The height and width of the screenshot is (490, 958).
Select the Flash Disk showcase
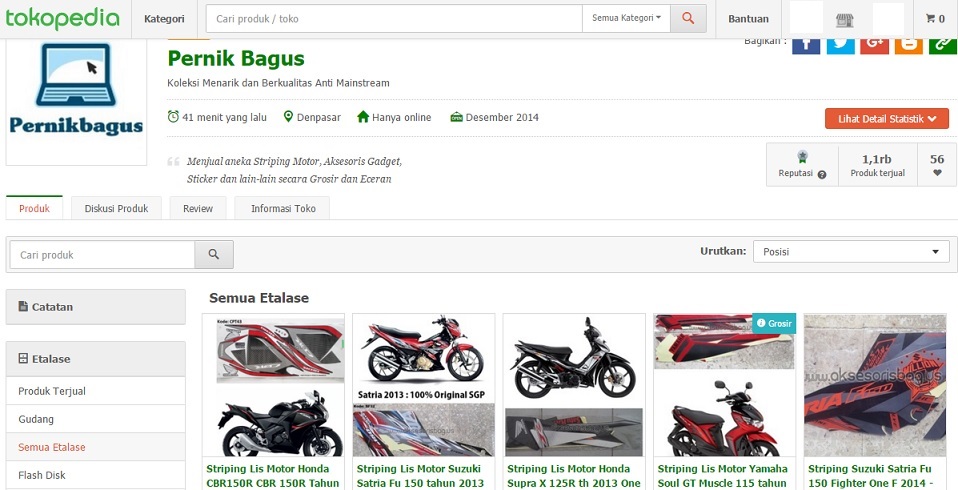click(95, 475)
